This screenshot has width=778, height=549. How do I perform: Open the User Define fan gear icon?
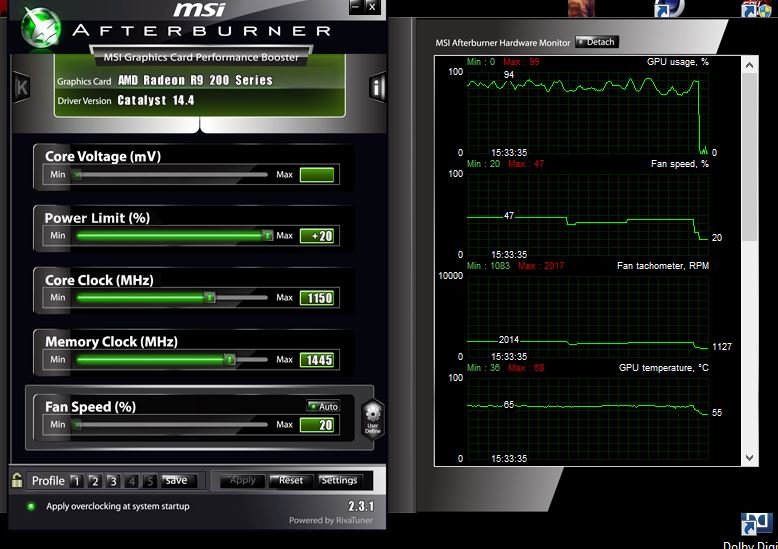373,418
